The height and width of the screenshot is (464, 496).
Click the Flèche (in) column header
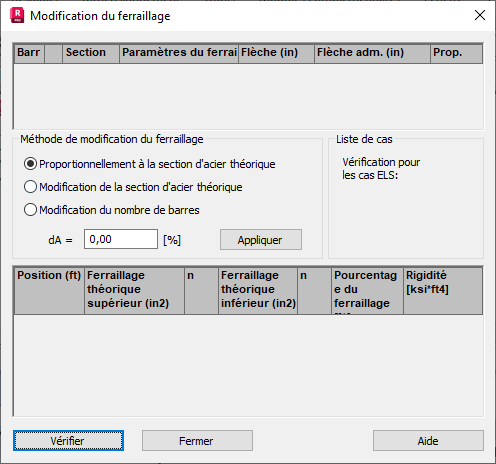(x=276, y=53)
